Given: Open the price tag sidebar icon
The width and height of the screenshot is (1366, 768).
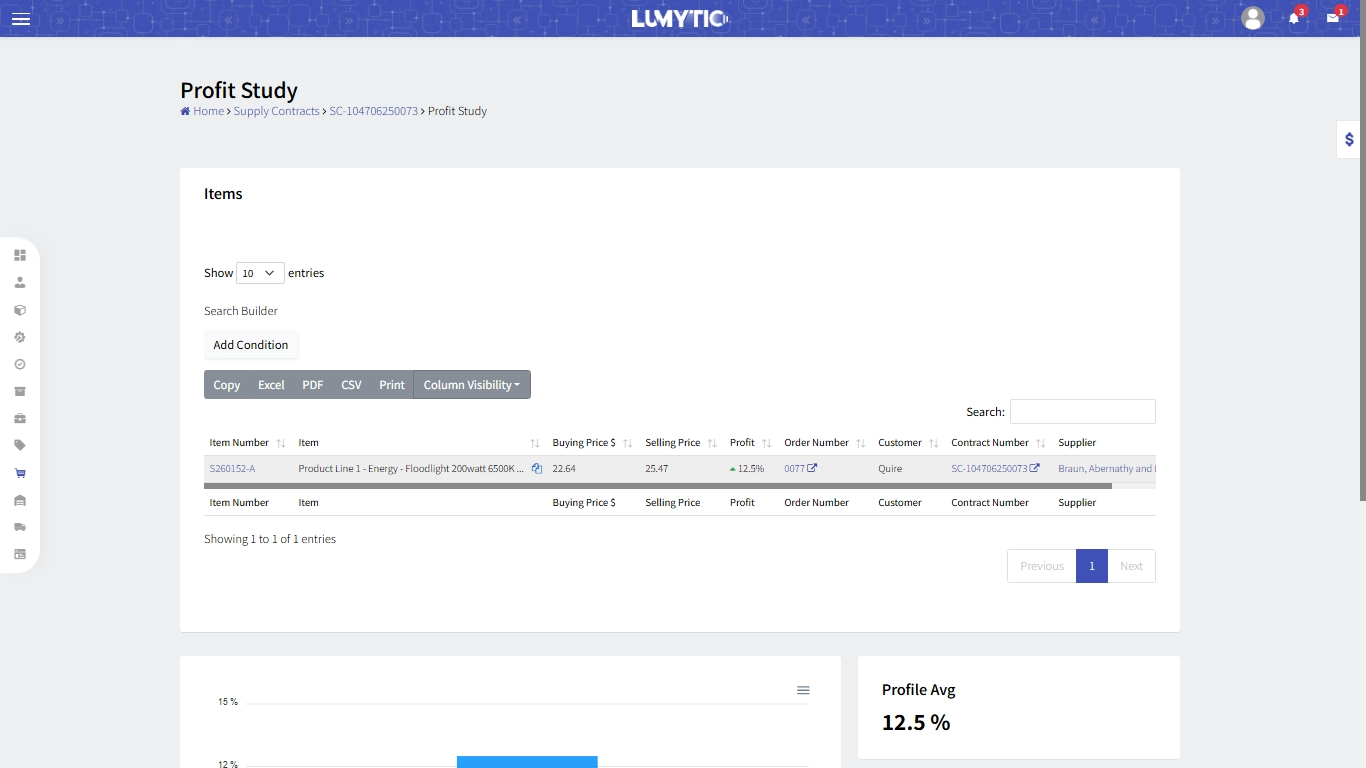Looking at the screenshot, I should pyautogui.click(x=20, y=445).
